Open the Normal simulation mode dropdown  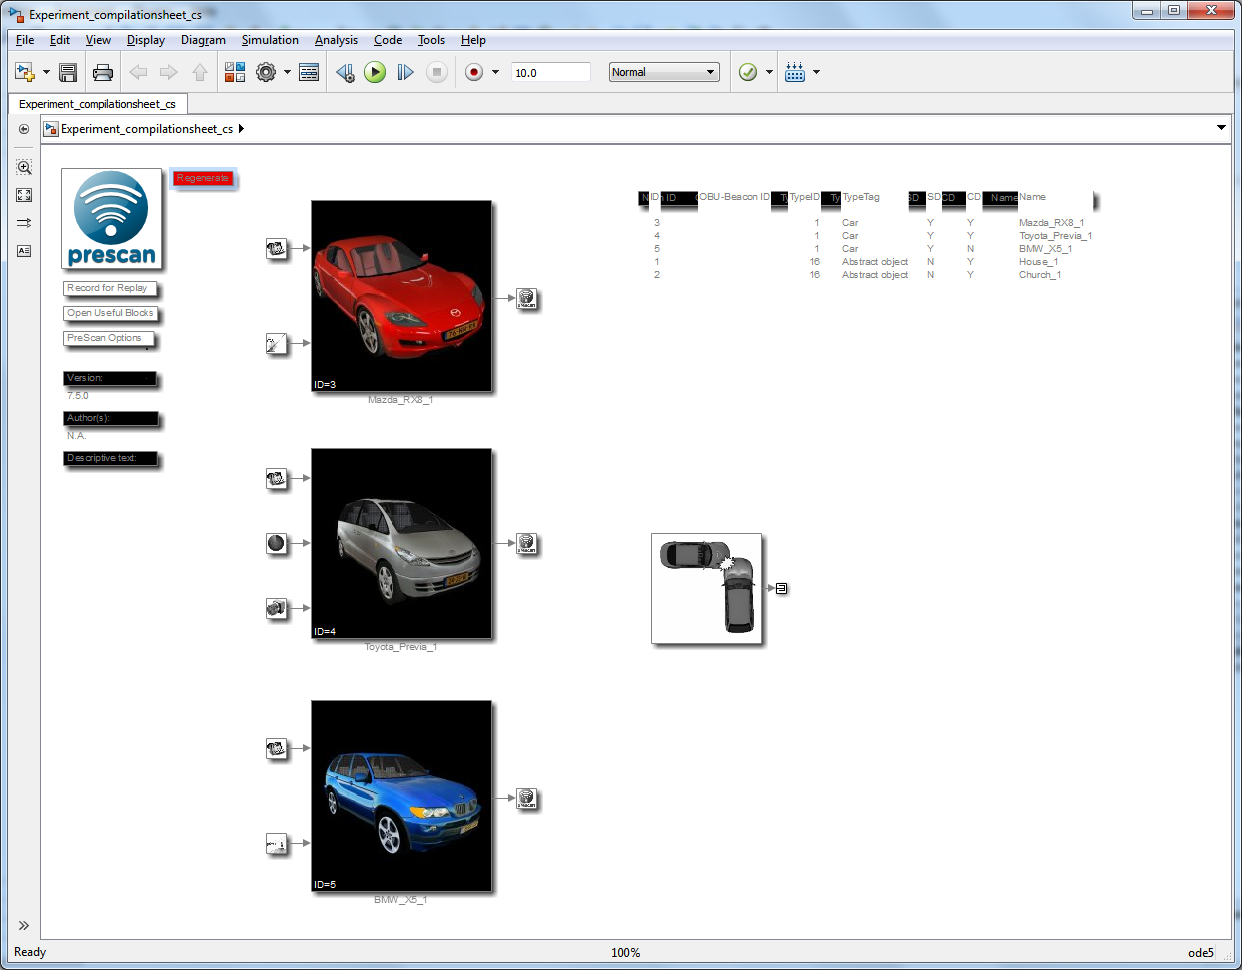(664, 72)
